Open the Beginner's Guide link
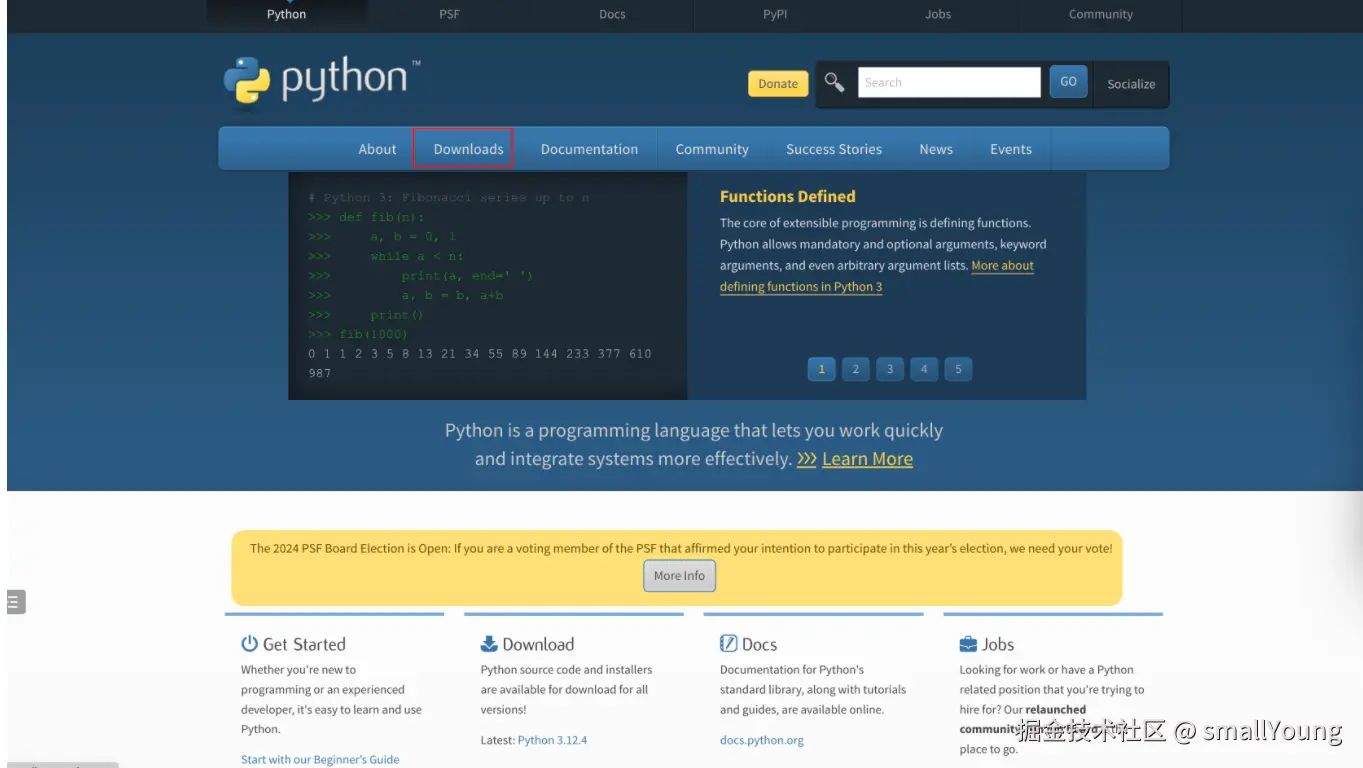 click(320, 760)
